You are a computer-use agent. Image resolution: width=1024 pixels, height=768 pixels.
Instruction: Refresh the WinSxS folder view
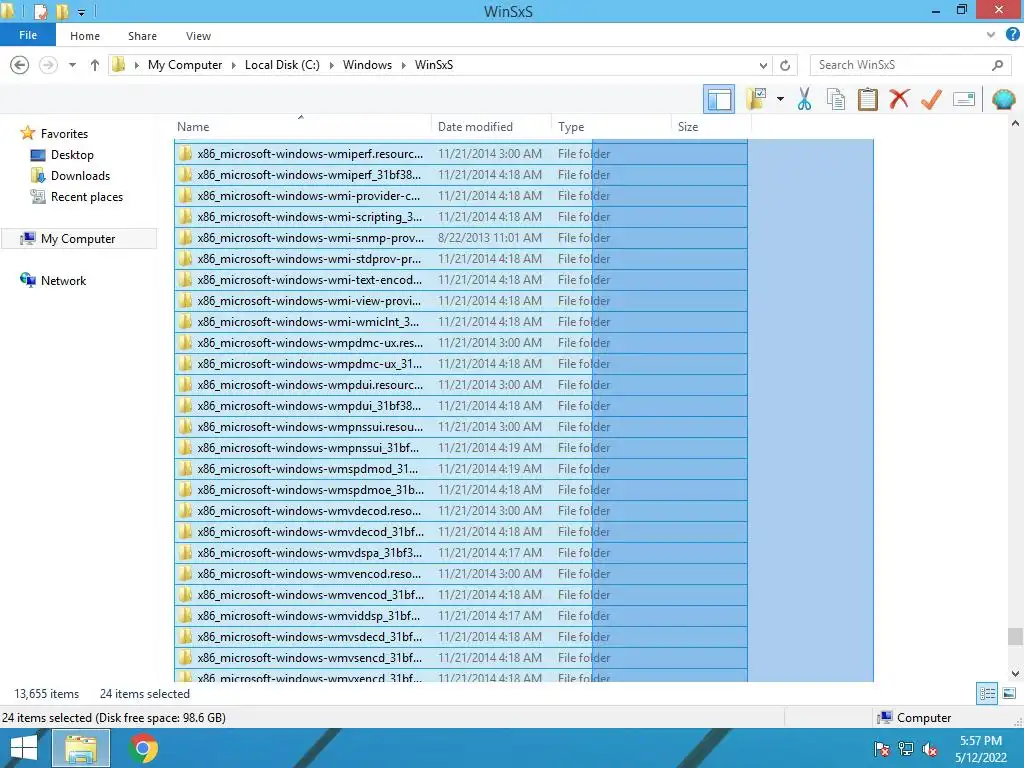[x=785, y=65]
